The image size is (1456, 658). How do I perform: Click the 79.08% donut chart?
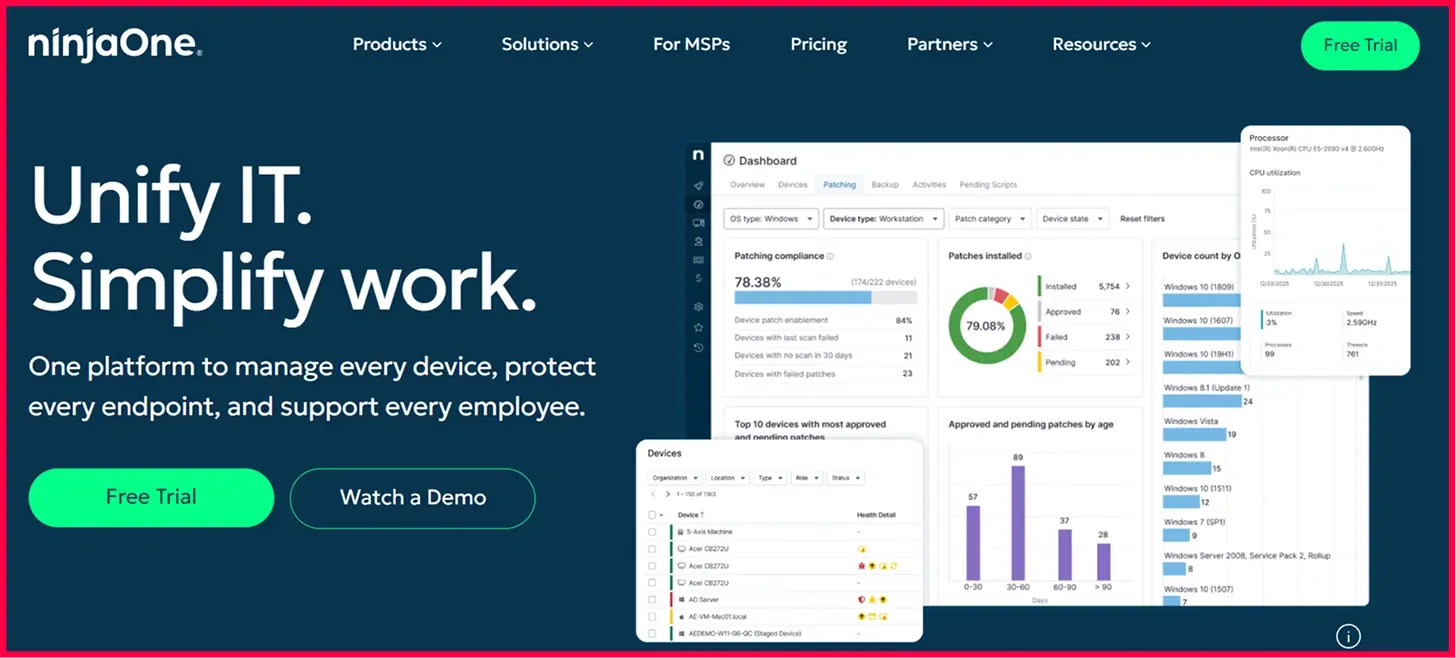pos(985,325)
